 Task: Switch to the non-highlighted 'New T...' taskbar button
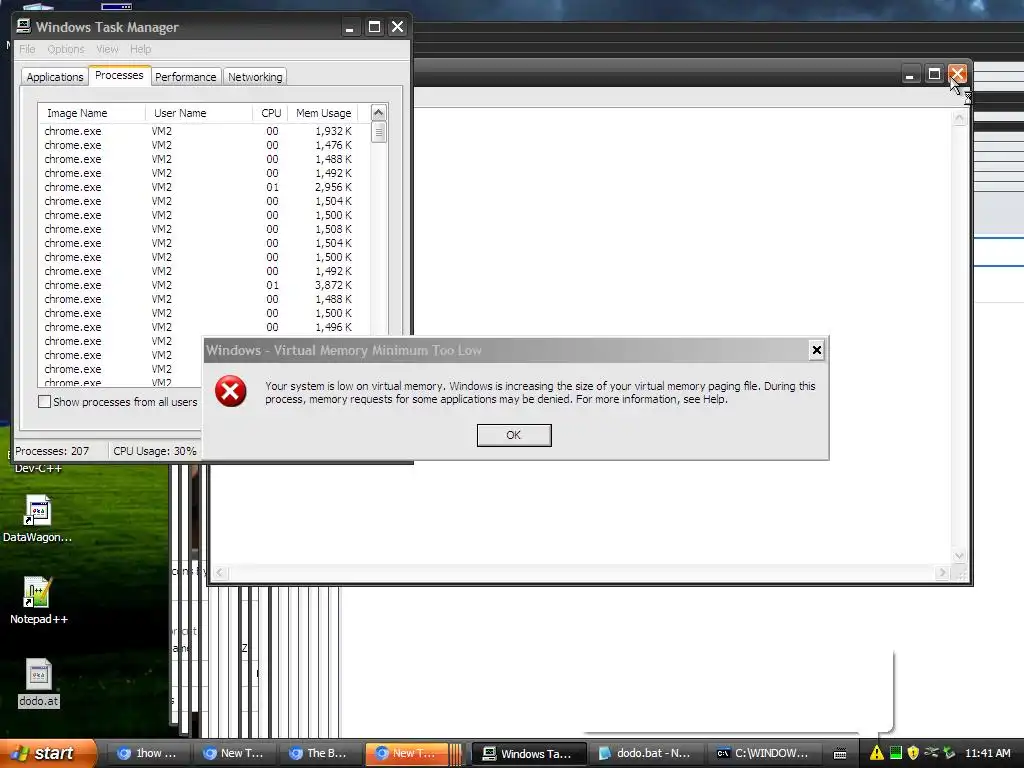[234, 754]
